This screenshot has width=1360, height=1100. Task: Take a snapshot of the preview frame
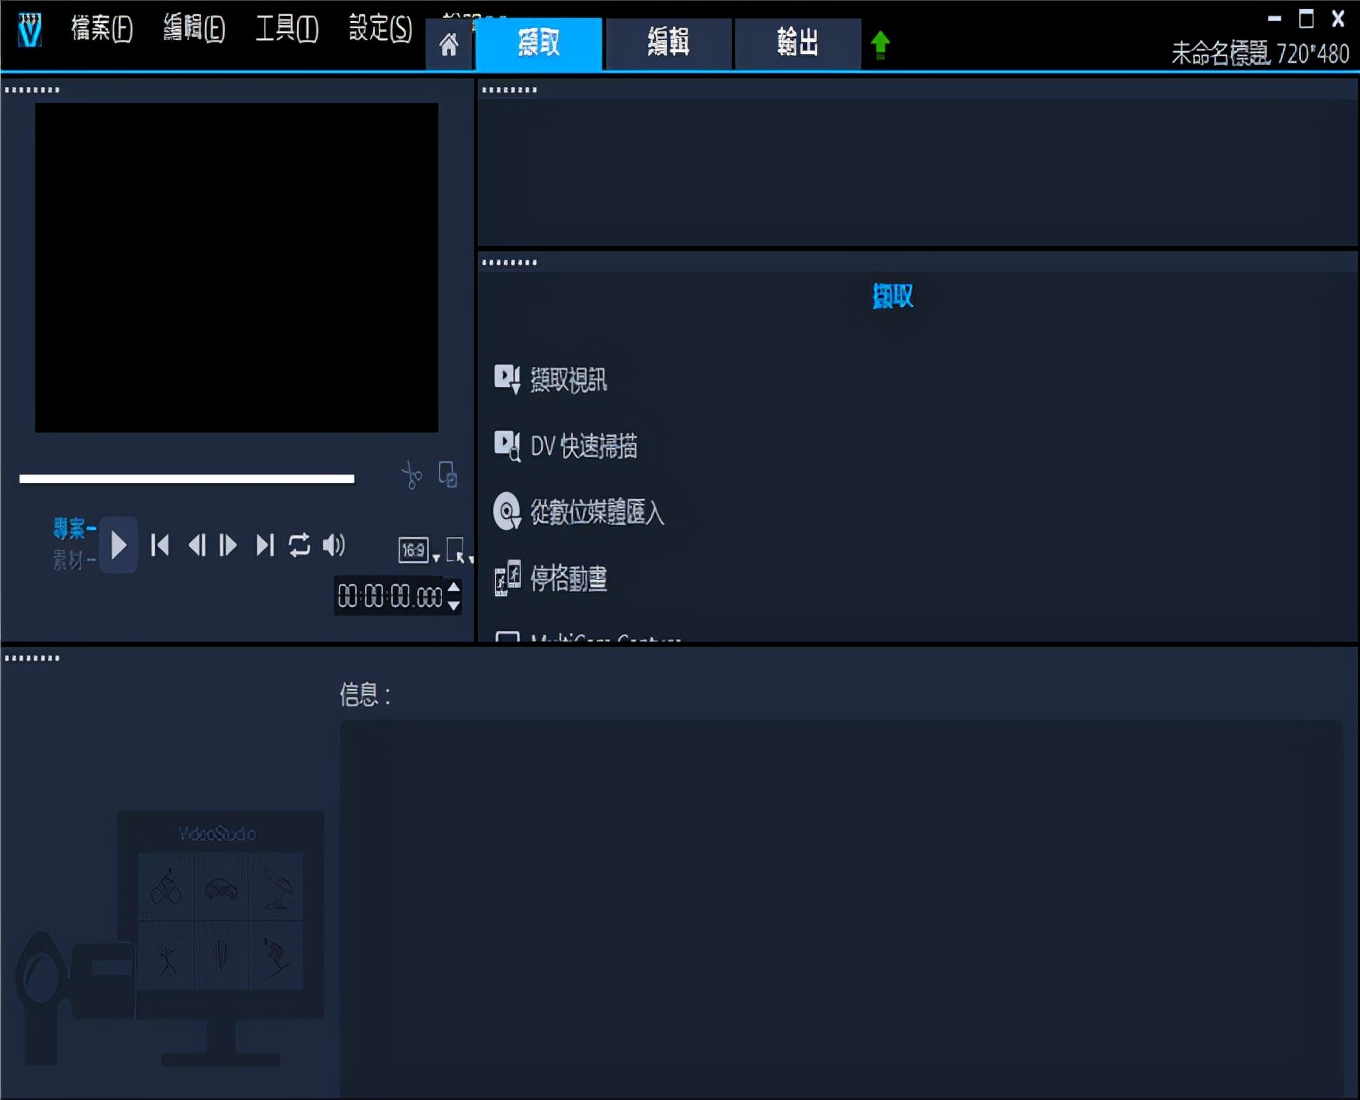447,475
